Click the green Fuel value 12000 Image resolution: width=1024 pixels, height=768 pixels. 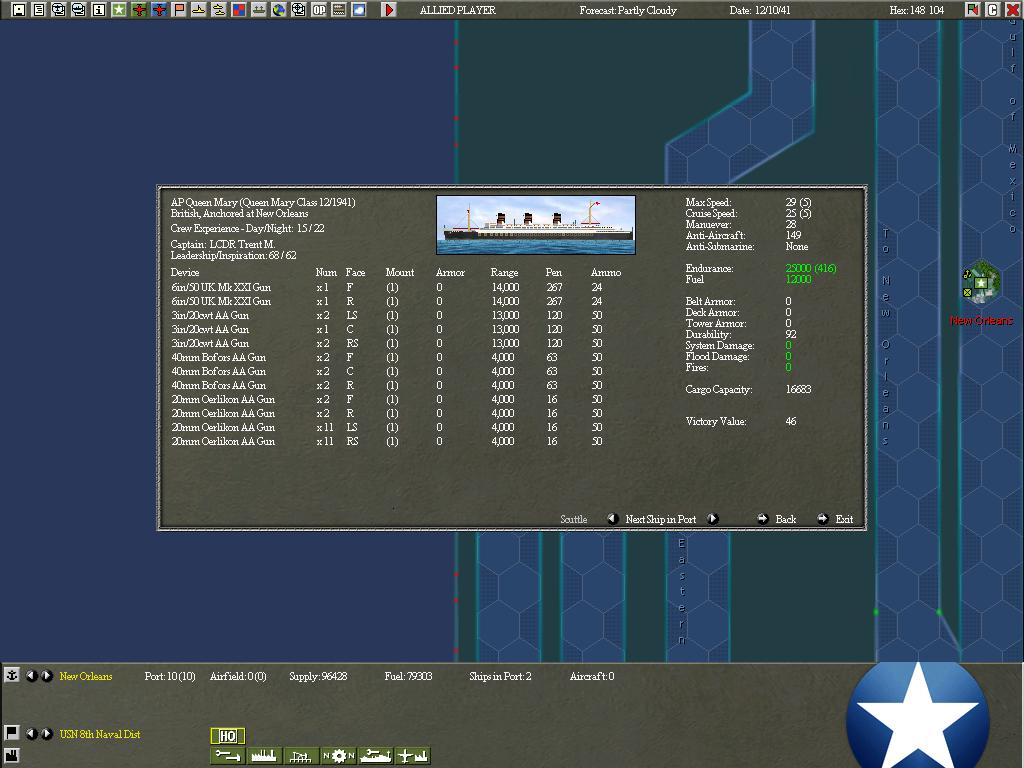(x=798, y=280)
